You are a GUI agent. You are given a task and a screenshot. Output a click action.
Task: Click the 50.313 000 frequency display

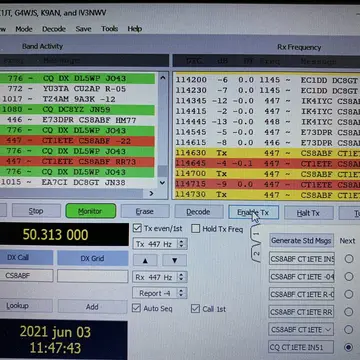click(64, 235)
